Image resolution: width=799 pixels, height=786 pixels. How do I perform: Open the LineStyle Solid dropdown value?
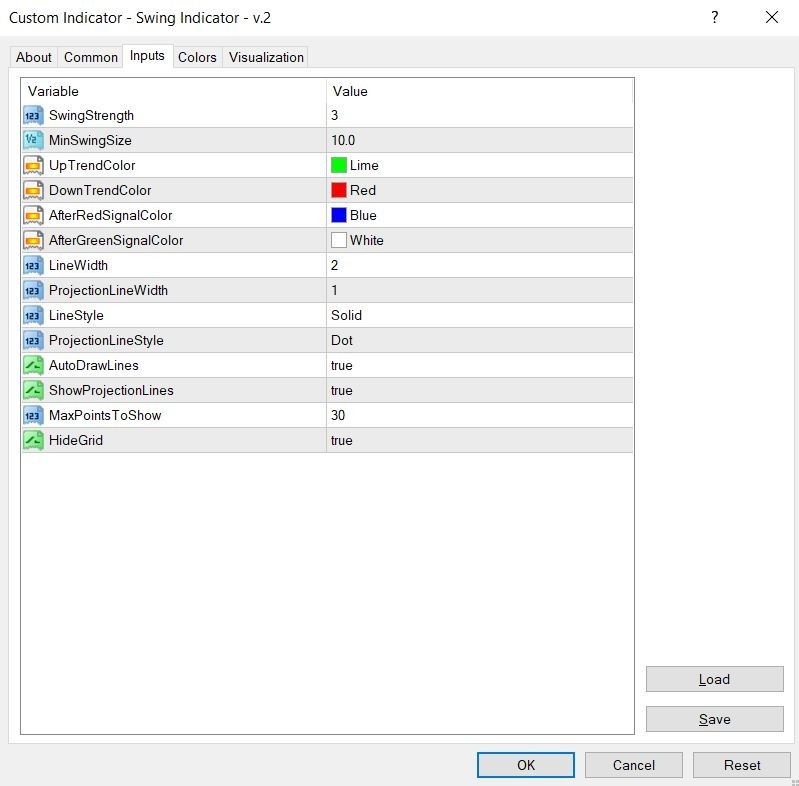(x=347, y=315)
